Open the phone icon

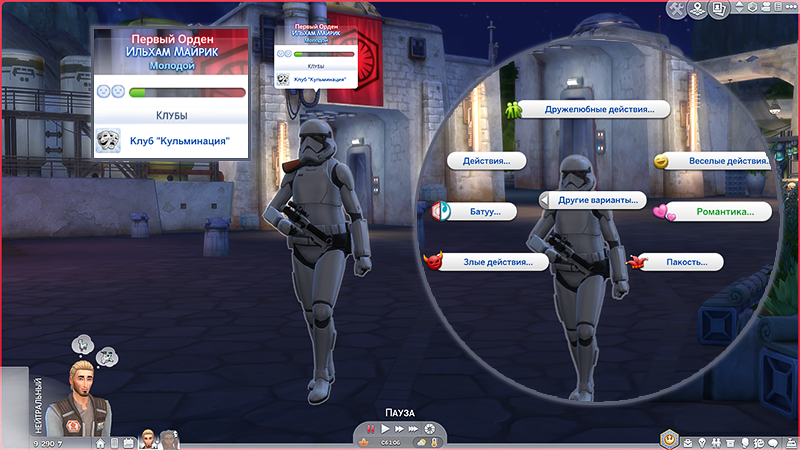click(114, 443)
